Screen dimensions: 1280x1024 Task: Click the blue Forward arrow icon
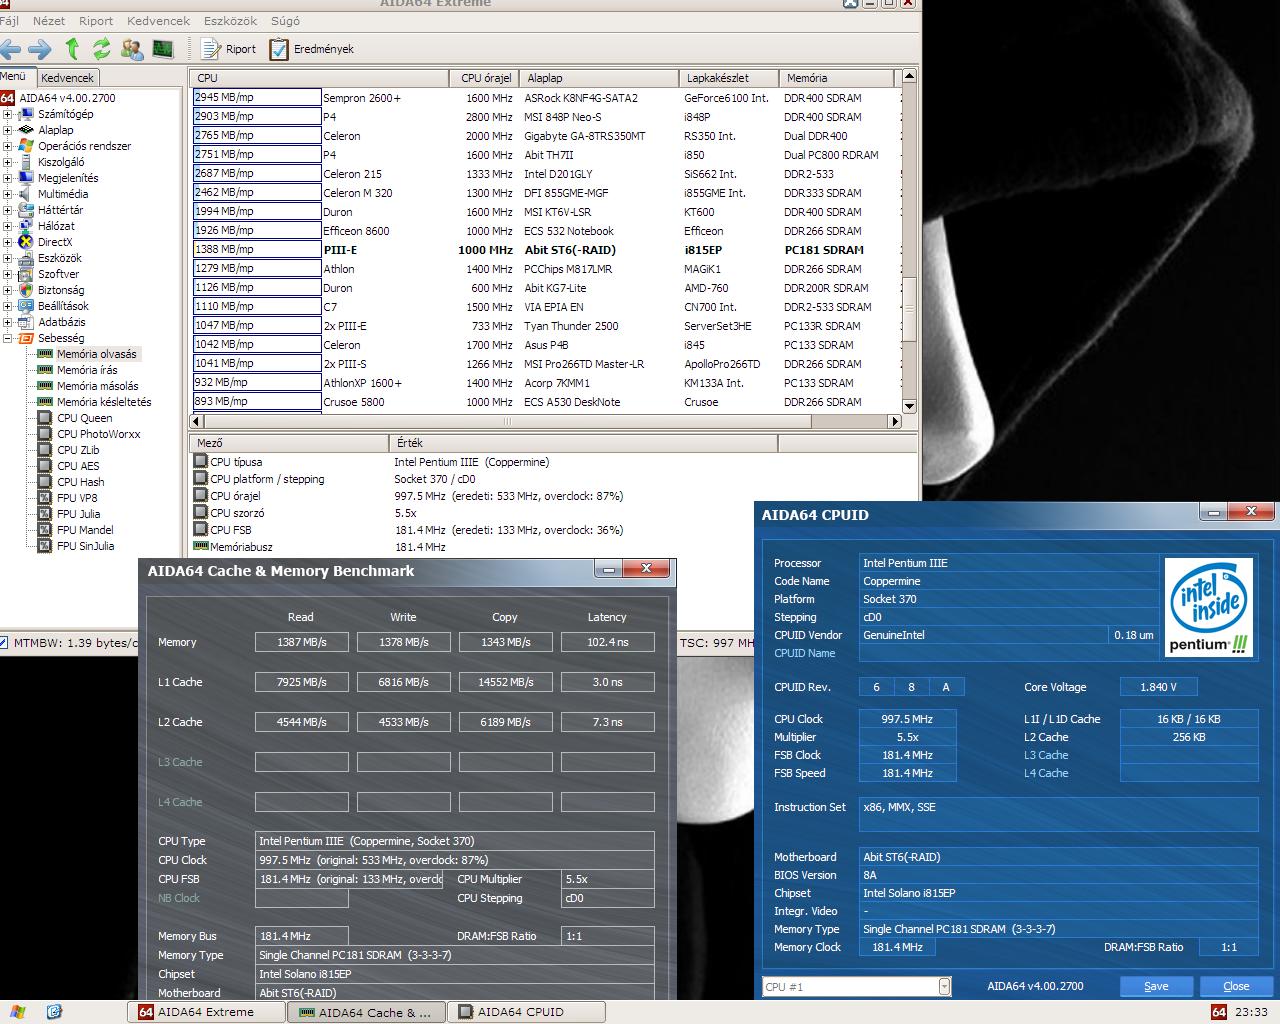(x=40, y=48)
